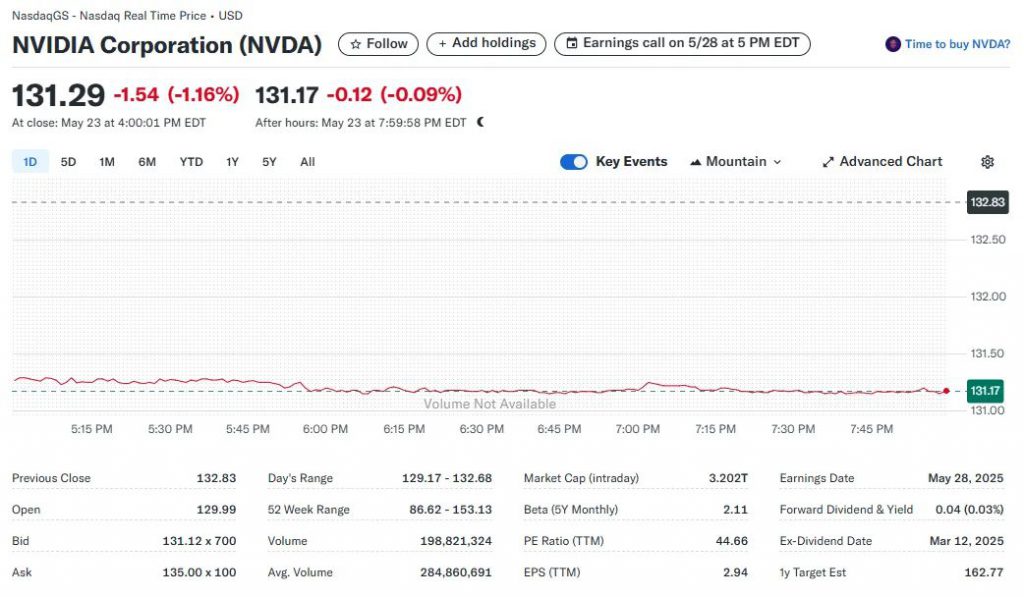This screenshot has height=597, width=1024.
Task: Select the 1Y range tab
Action: tap(232, 162)
